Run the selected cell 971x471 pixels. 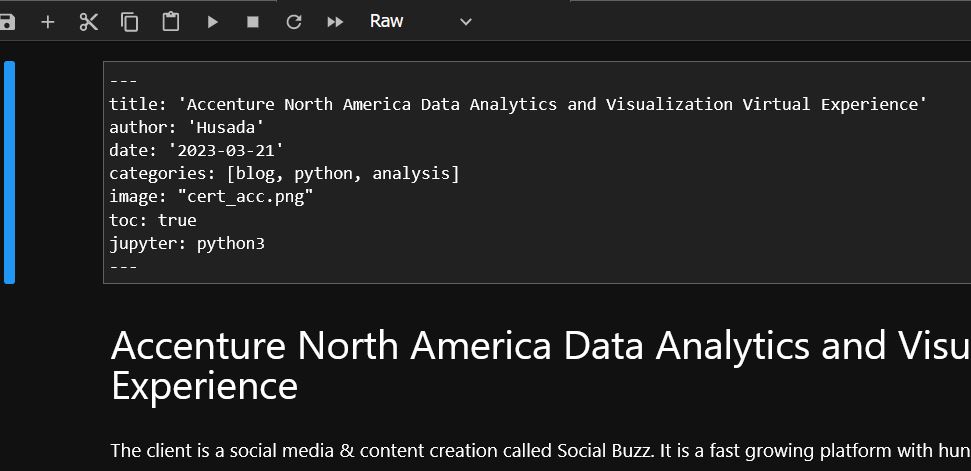212,22
